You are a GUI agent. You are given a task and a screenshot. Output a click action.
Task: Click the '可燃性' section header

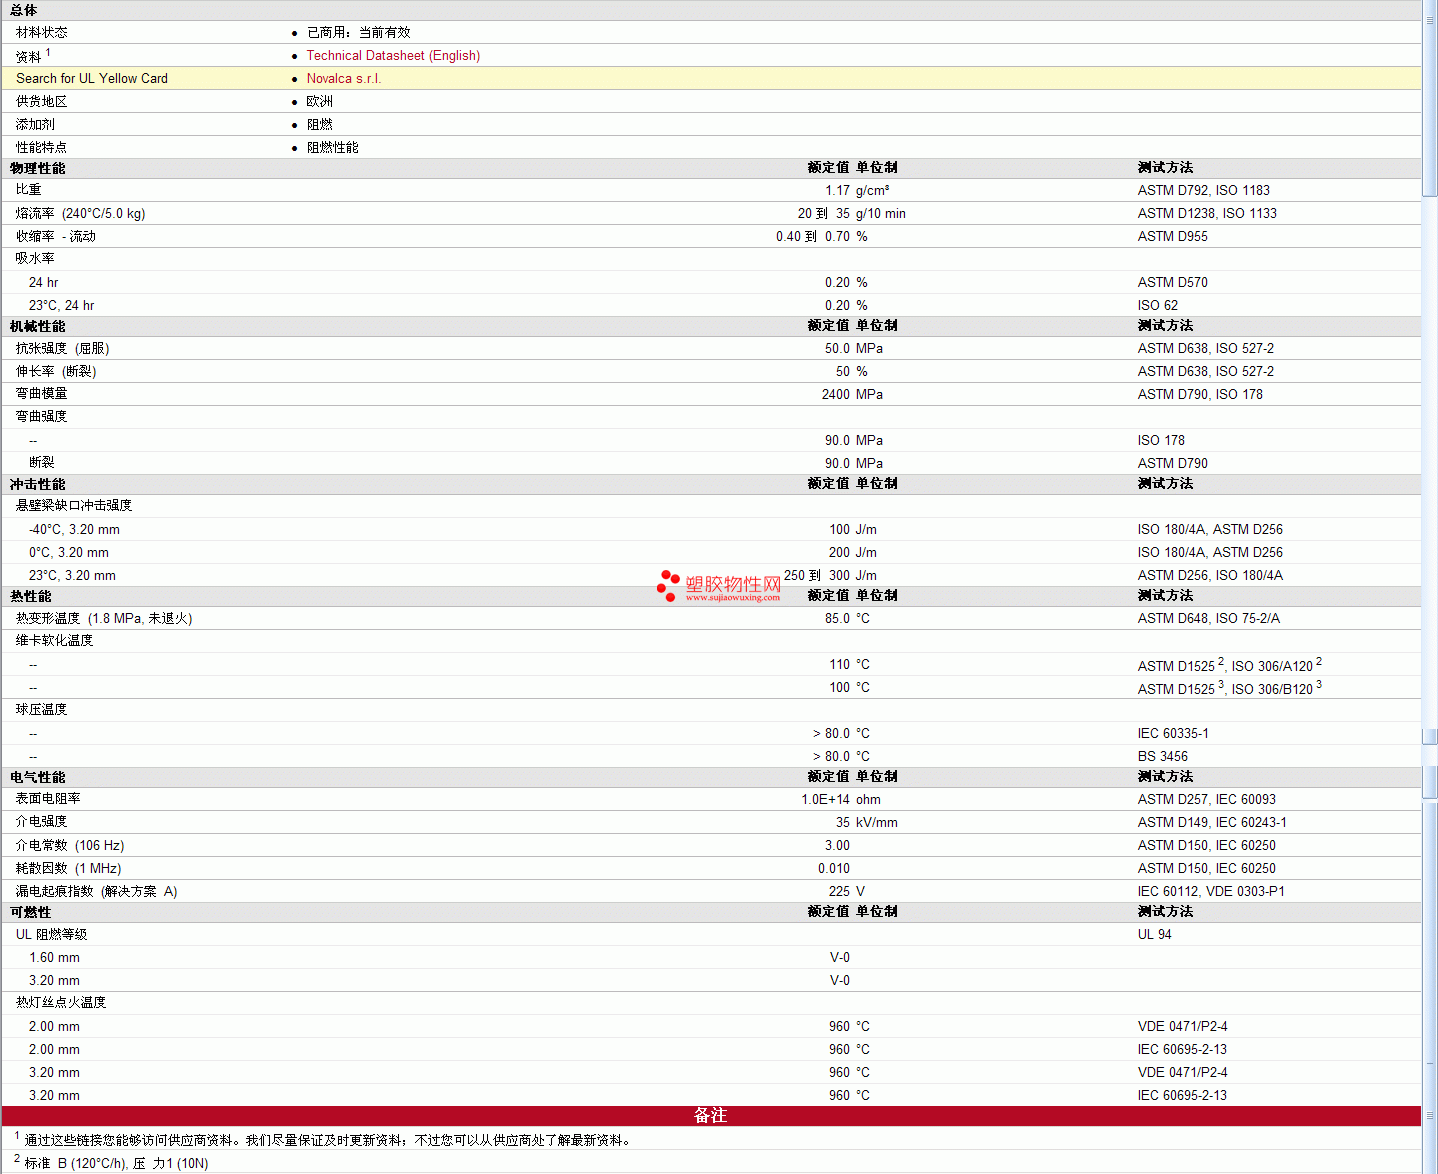31,912
